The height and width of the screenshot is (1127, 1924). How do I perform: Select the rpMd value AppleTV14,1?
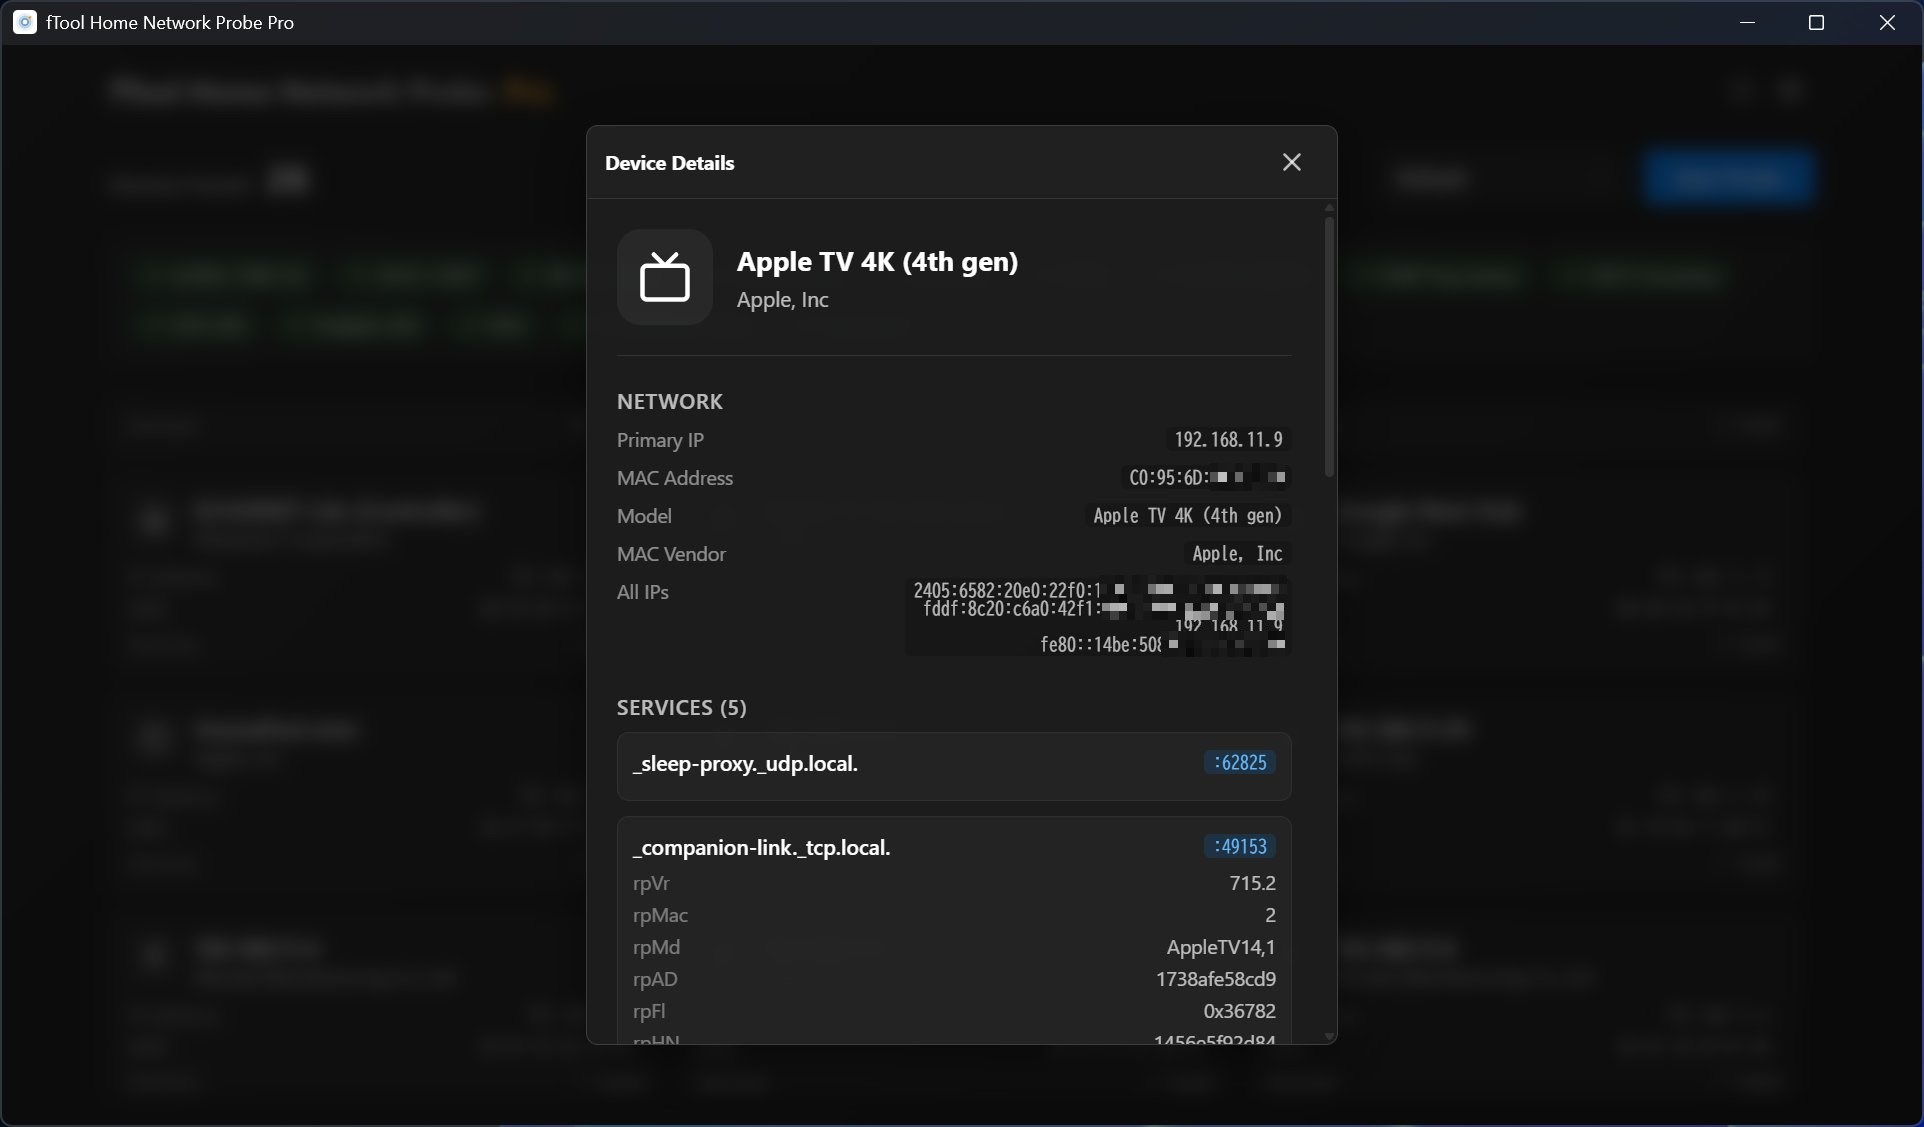[1218, 947]
